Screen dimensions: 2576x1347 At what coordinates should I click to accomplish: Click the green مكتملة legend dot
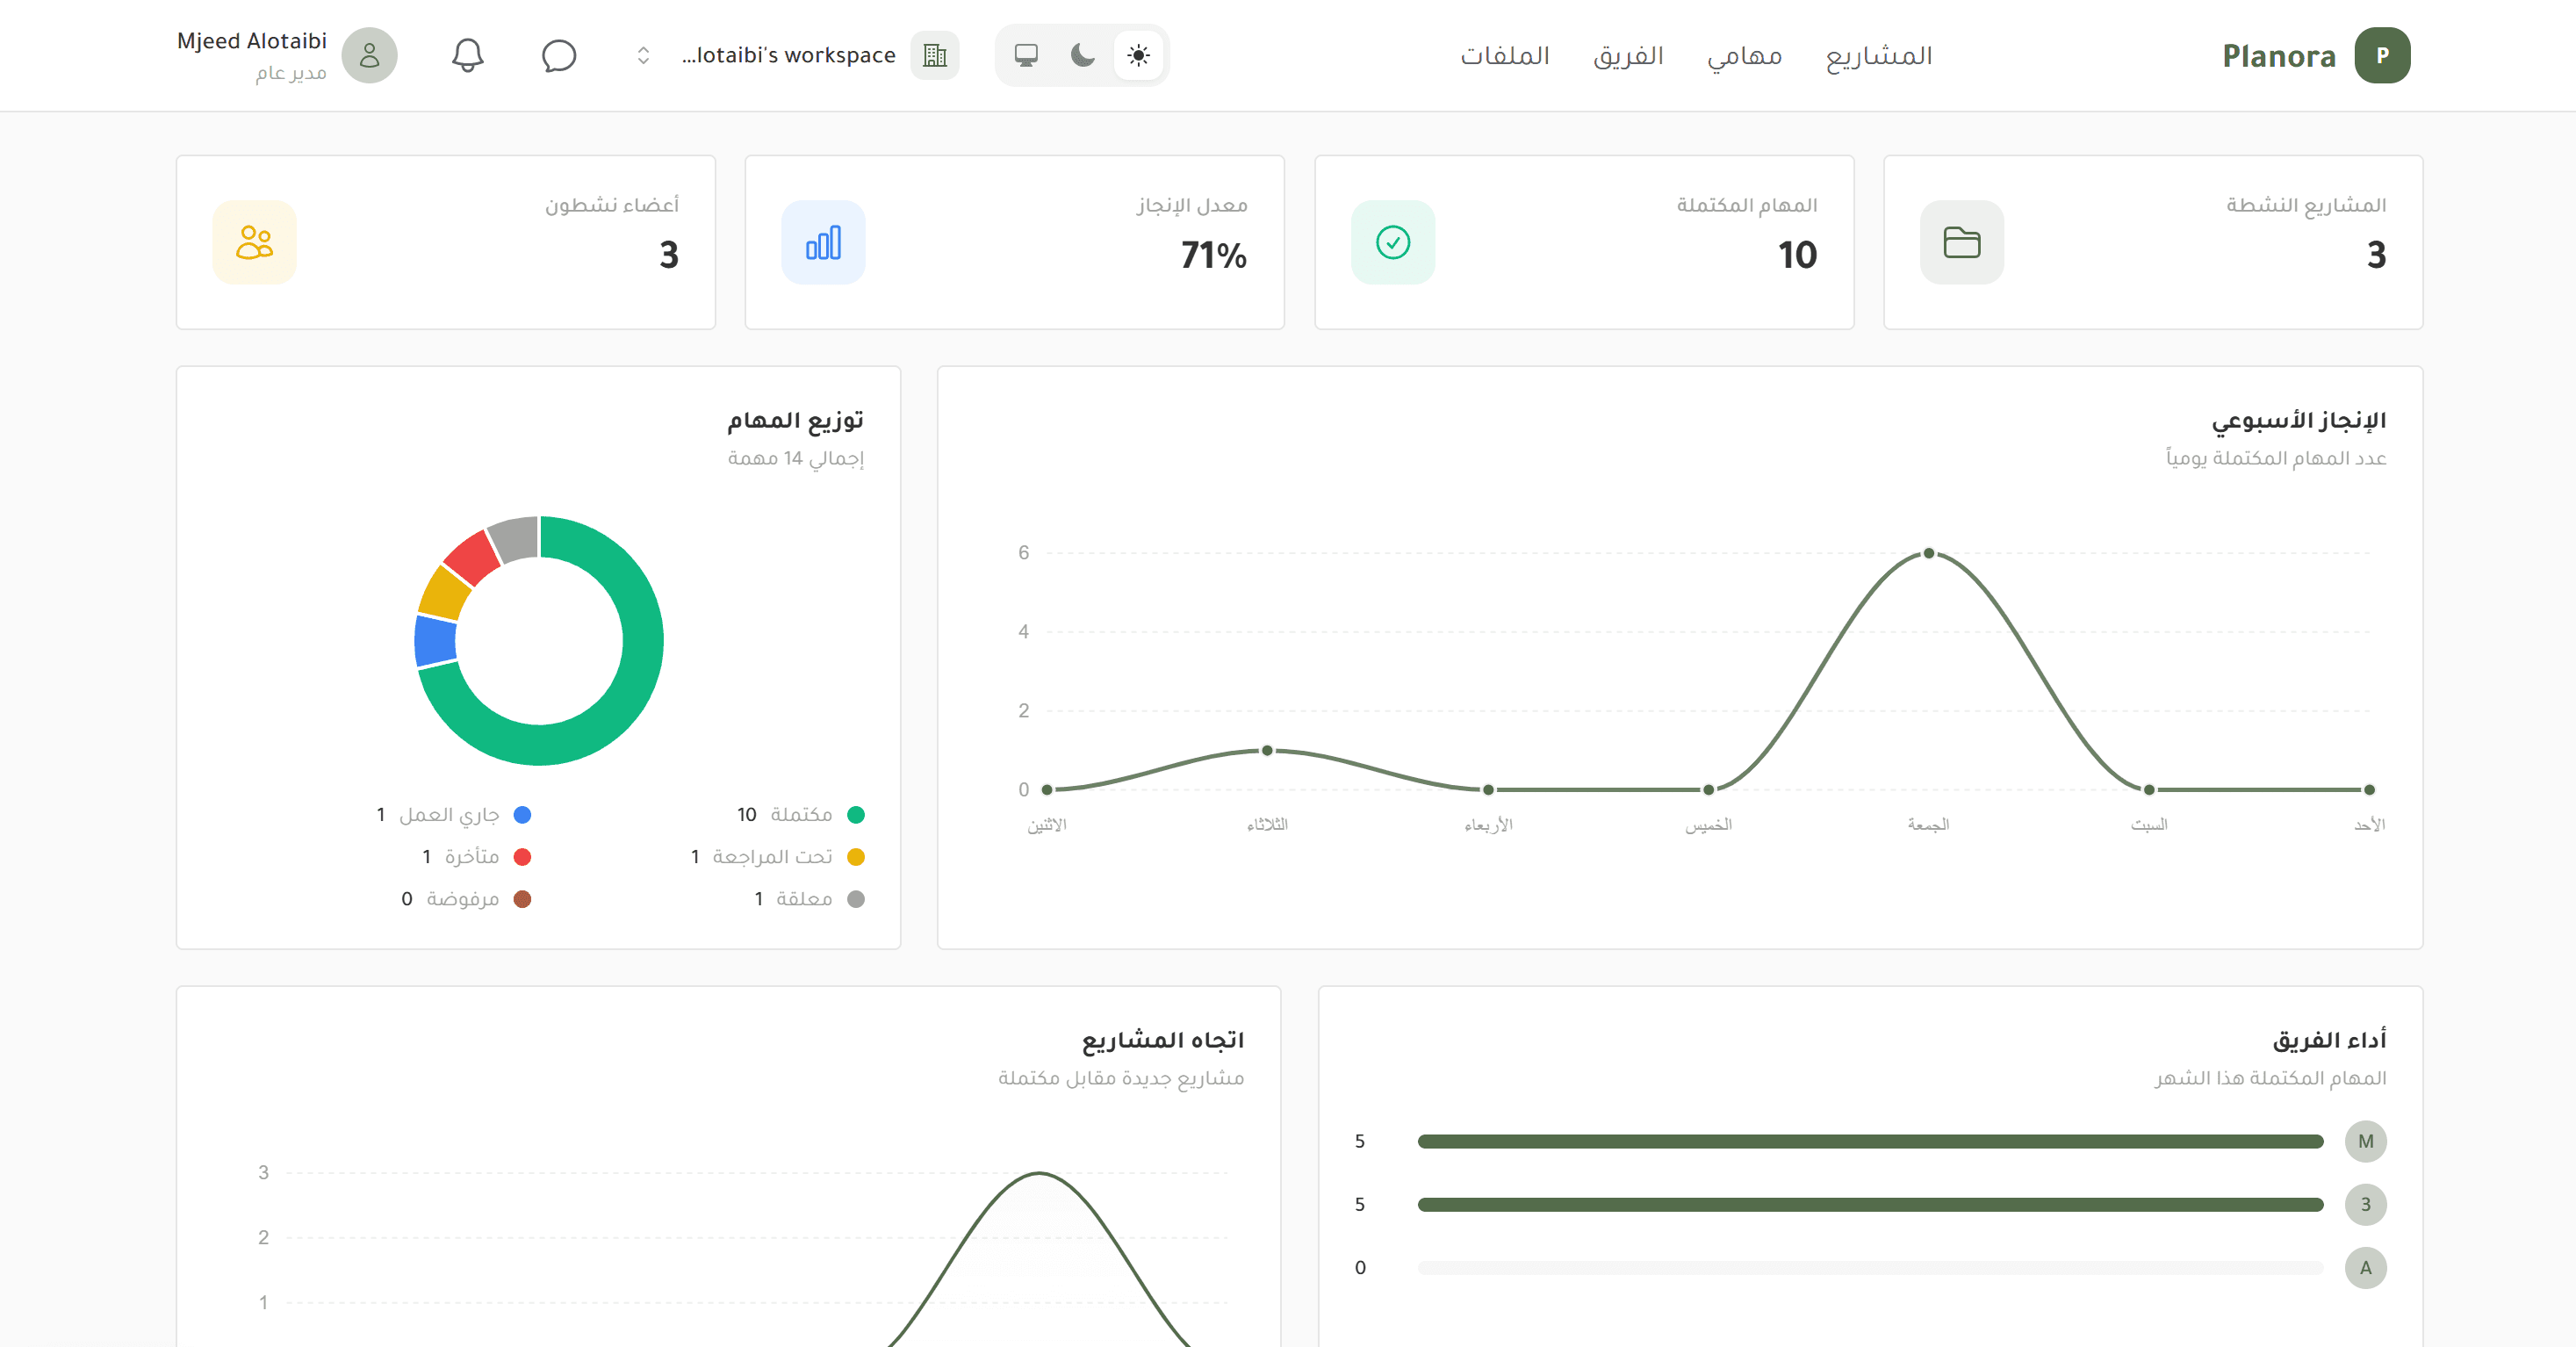(856, 815)
